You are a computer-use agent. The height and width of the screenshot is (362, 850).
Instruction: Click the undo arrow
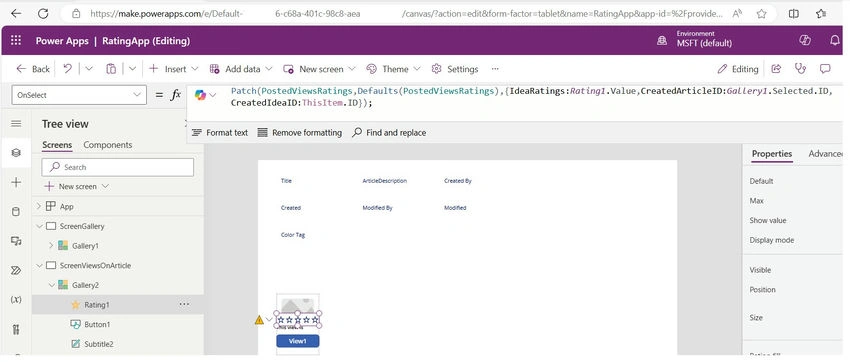tap(68, 69)
